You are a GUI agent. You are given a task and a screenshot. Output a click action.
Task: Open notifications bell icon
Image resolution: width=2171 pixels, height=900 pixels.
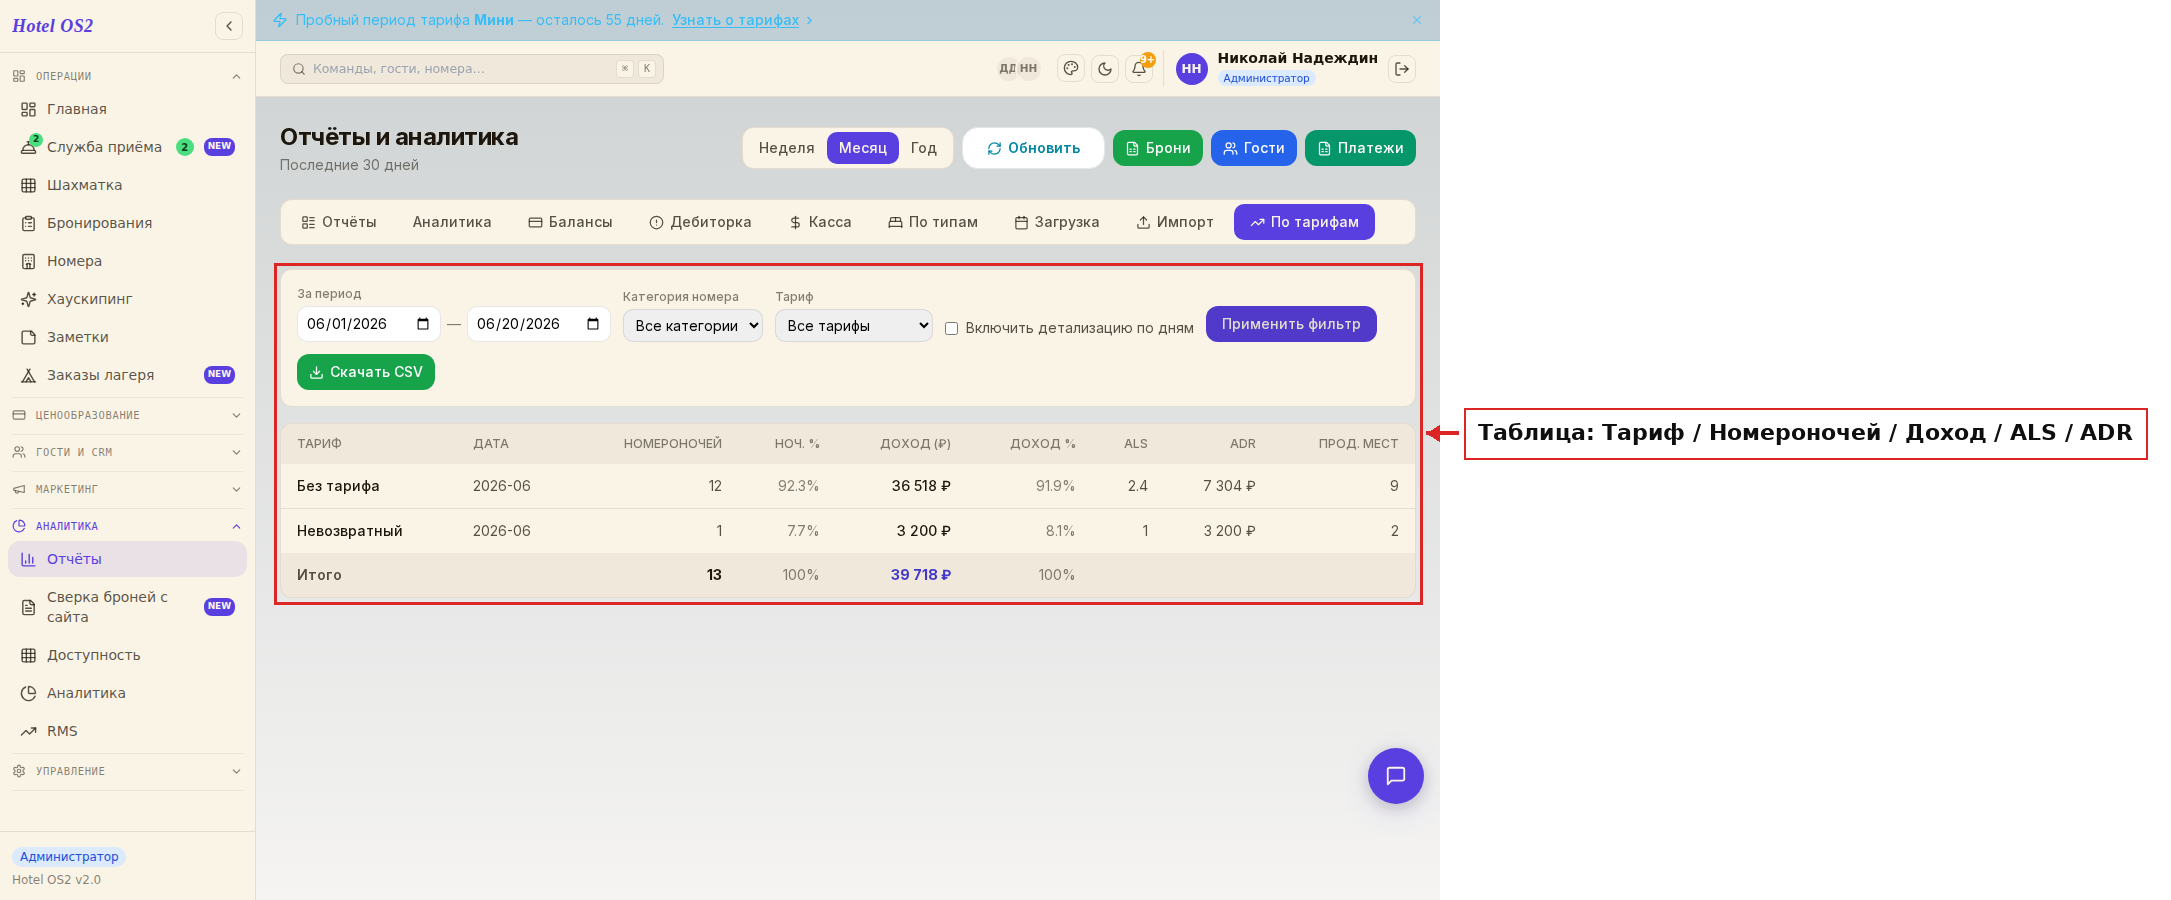(1139, 69)
